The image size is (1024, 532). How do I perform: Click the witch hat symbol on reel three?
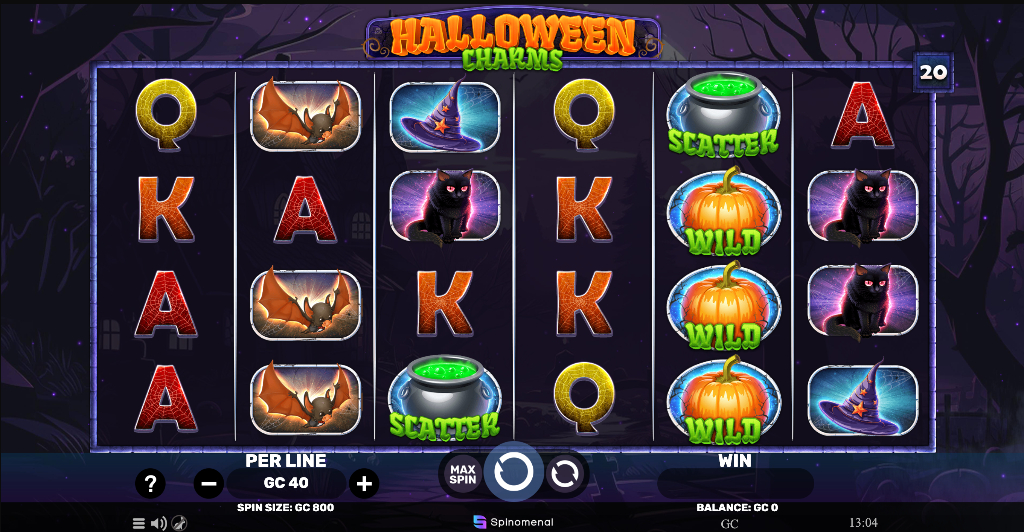tap(444, 116)
